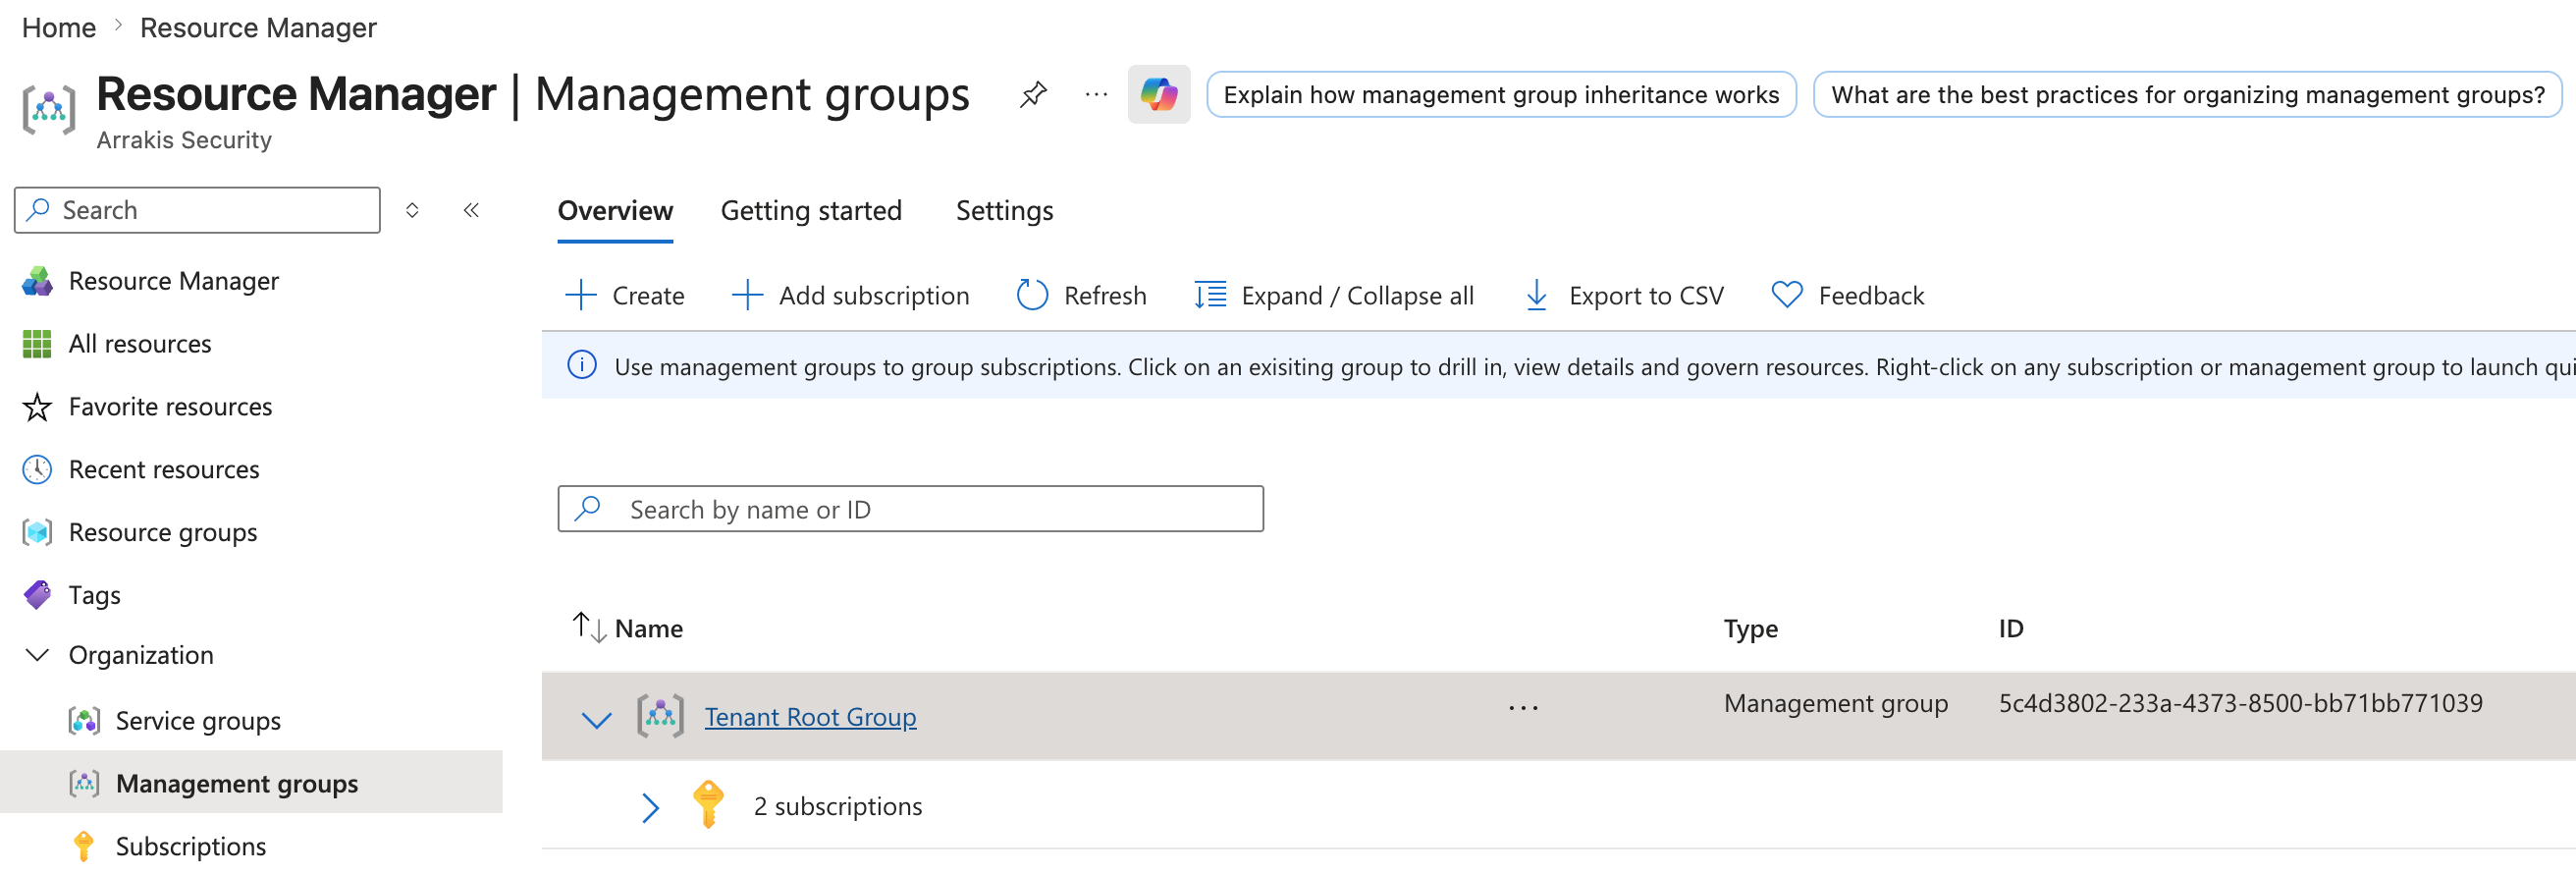Viewport: 2576px width, 874px height.
Task: Click the Subscriptions key icon in sidebar
Action: [x=84, y=847]
